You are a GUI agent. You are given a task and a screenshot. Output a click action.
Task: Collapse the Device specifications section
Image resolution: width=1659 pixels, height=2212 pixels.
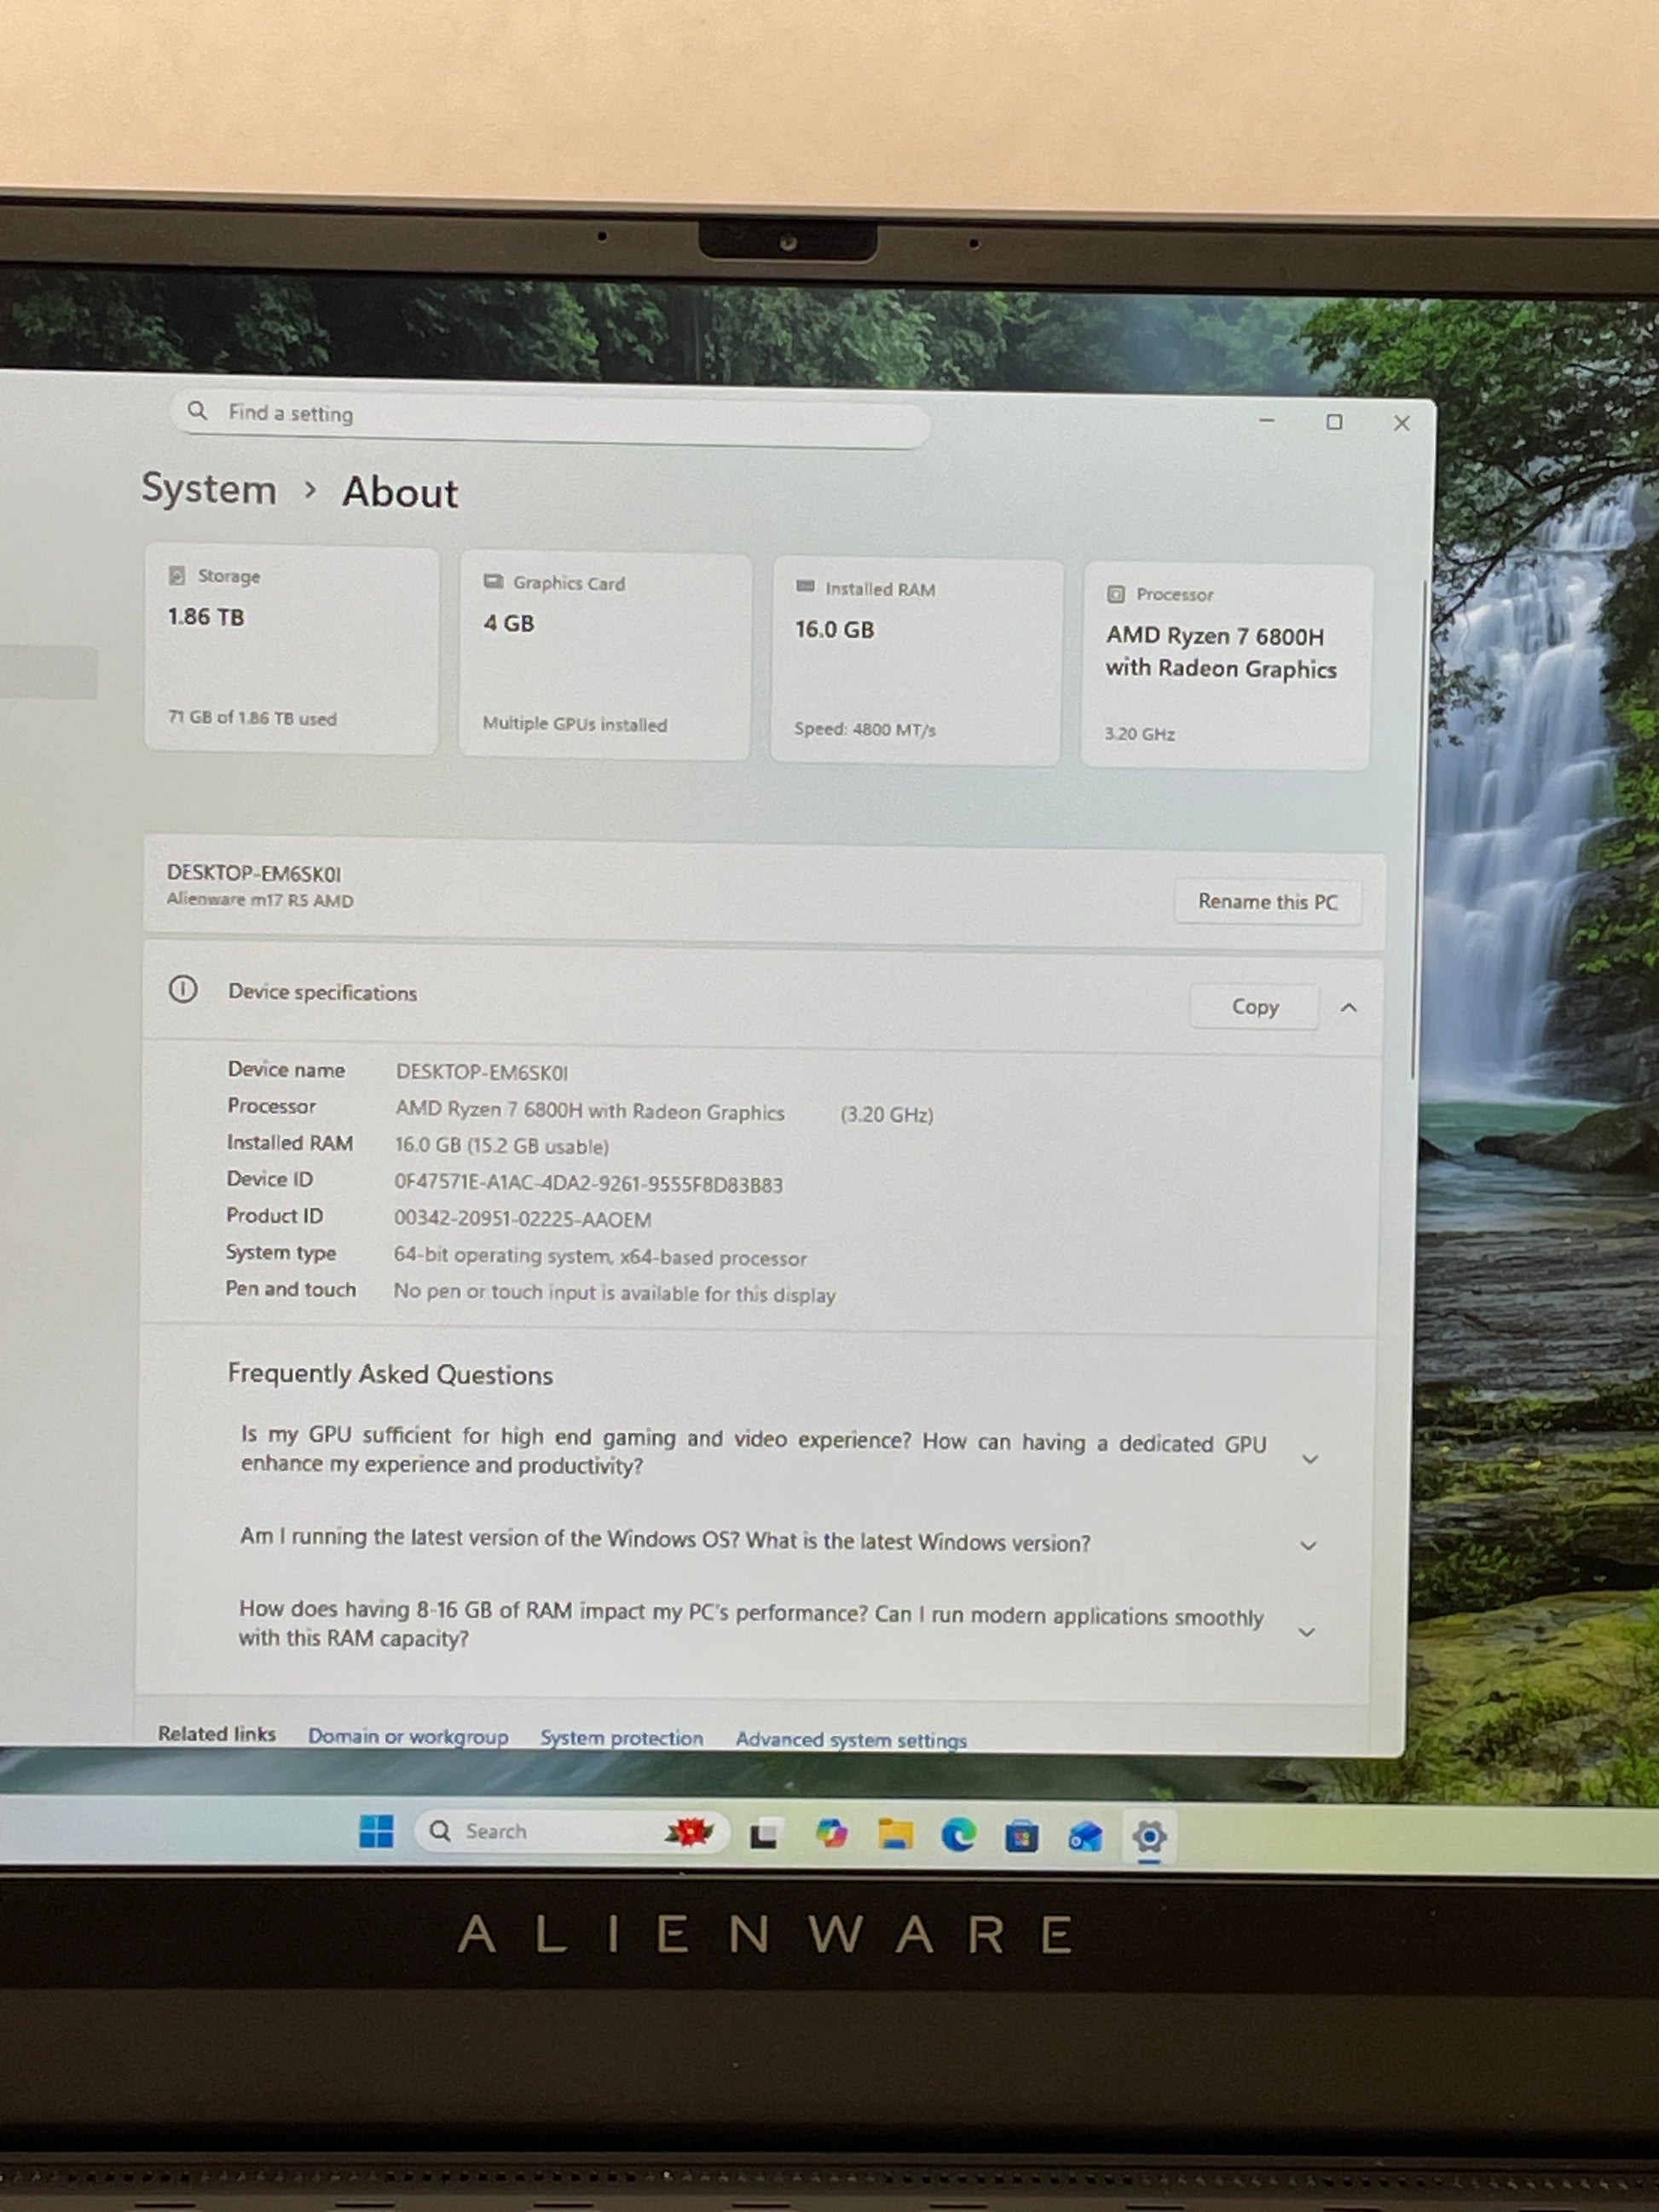1348,1008
